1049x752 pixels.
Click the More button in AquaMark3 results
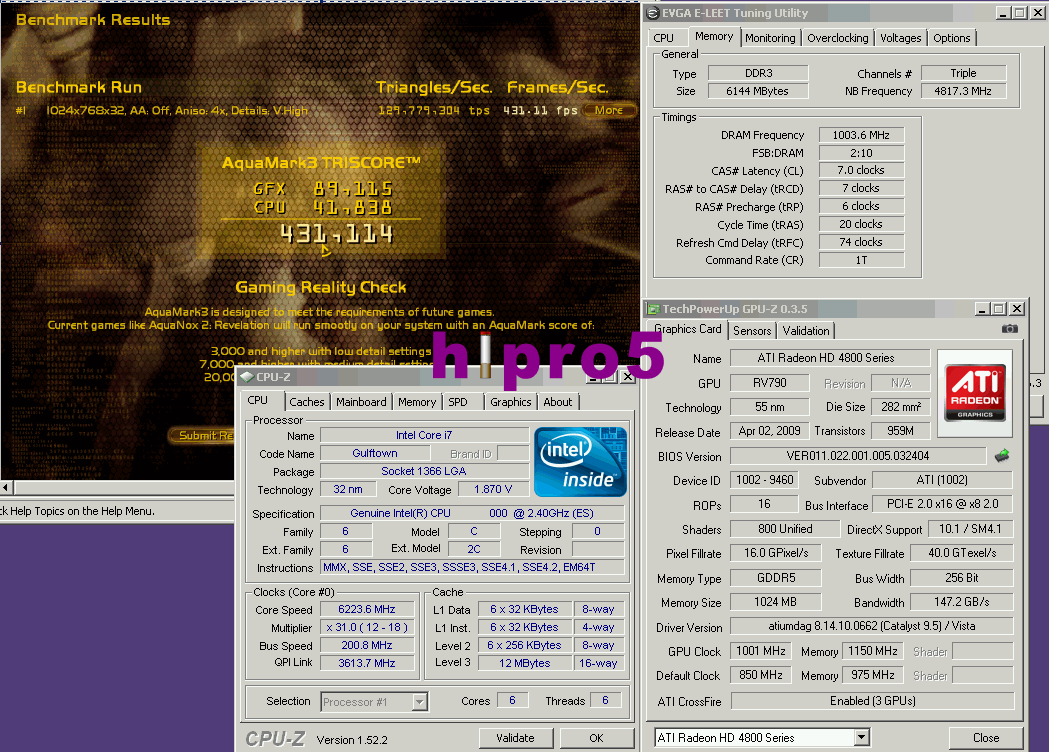pos(608,110)
